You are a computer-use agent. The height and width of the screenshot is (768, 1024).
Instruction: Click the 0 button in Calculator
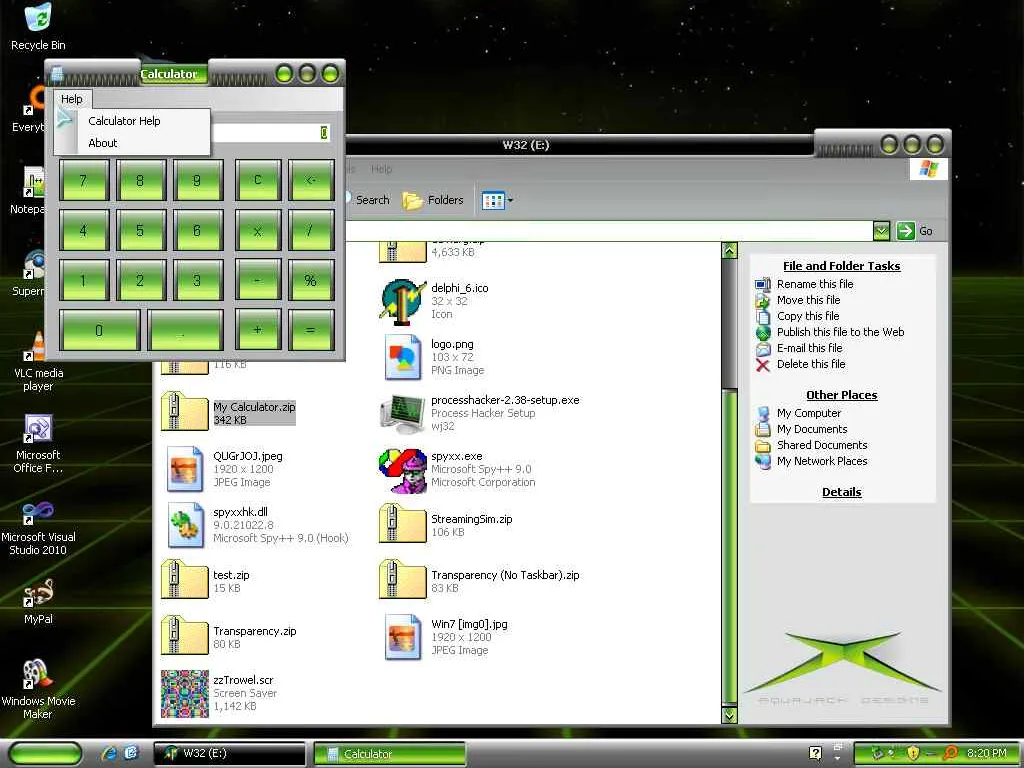pos(99,330)
